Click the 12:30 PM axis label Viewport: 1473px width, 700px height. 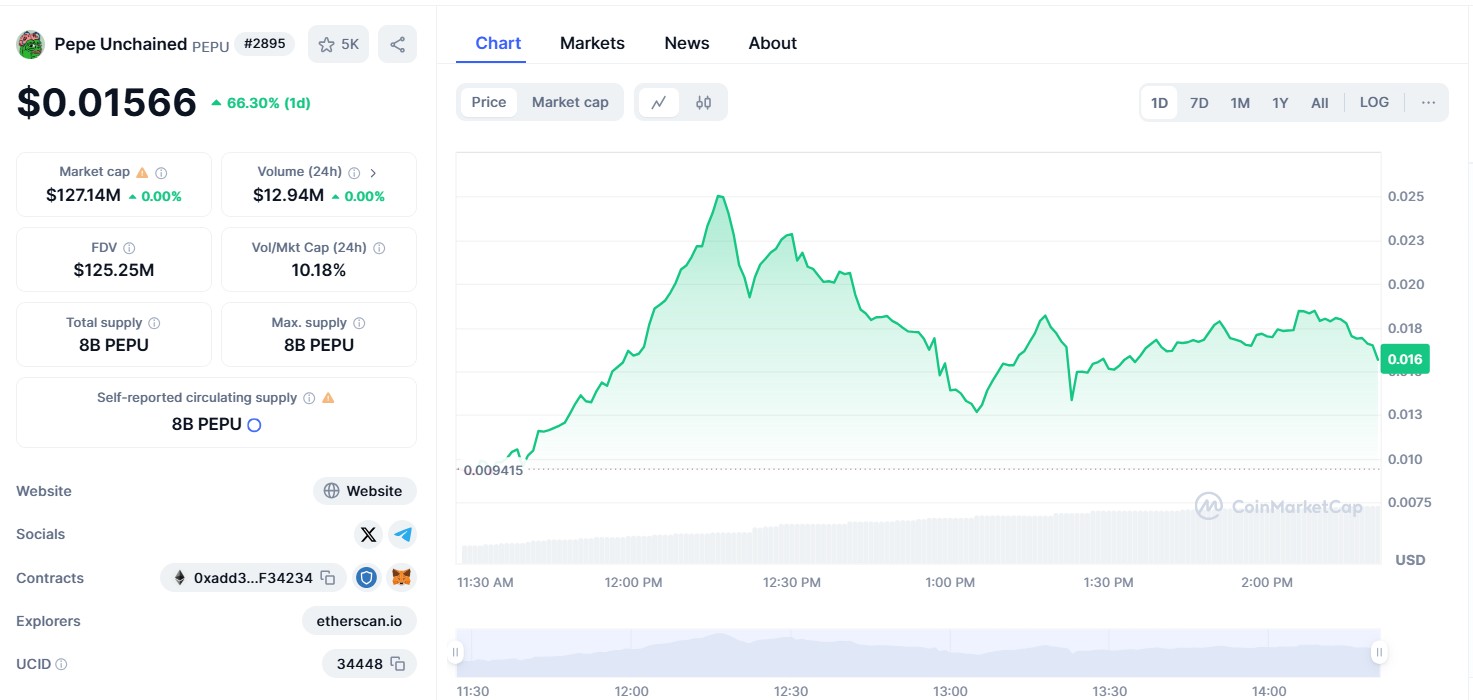pyautogui.click(x=792, y=582)
